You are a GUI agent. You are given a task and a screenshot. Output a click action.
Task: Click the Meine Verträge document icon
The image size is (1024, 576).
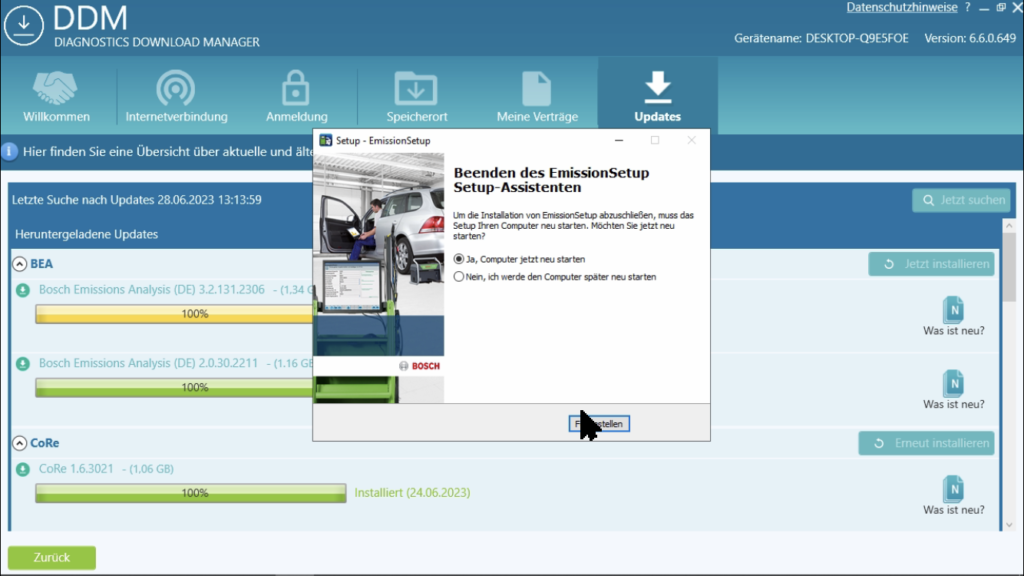[x=537, y=89]
